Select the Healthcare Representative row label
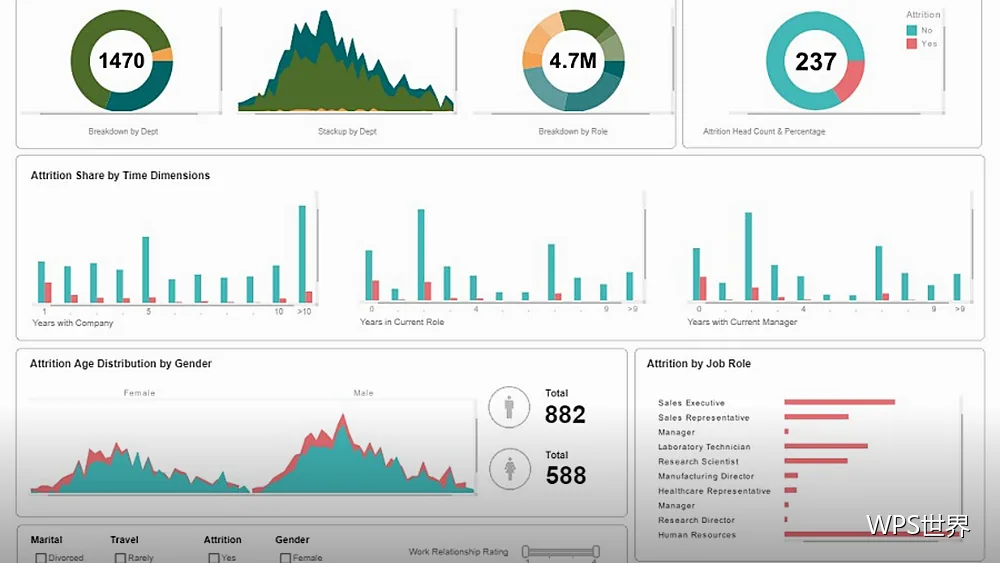The width and height of the screenshot is (1000, 563). pos(714,491)
